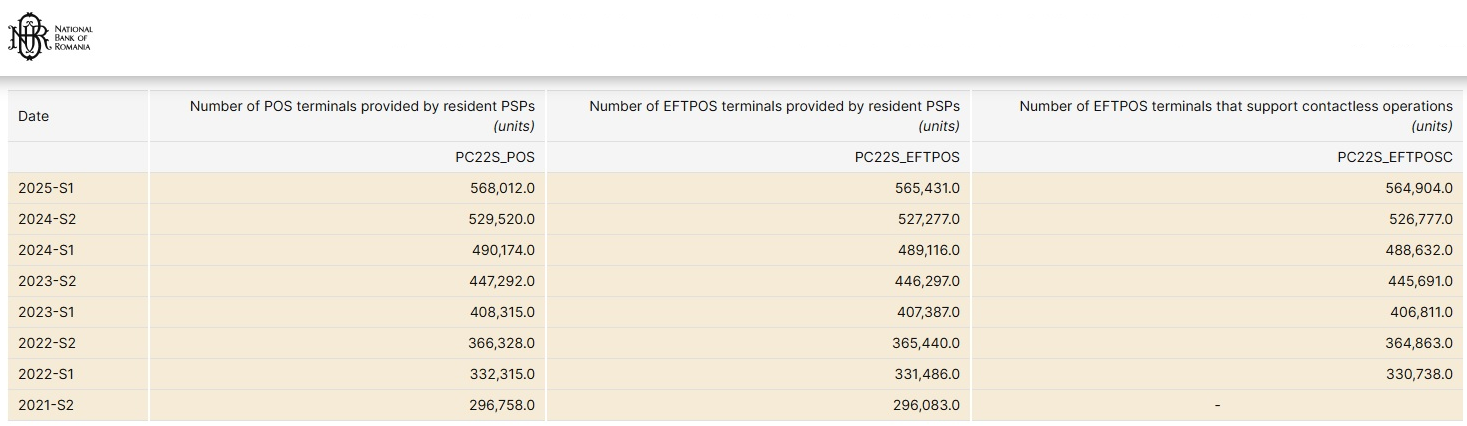Click the 2022-S2 date cell
Image resolution: width=1467 pixels, height=426 pixels.
pos(47,343)
